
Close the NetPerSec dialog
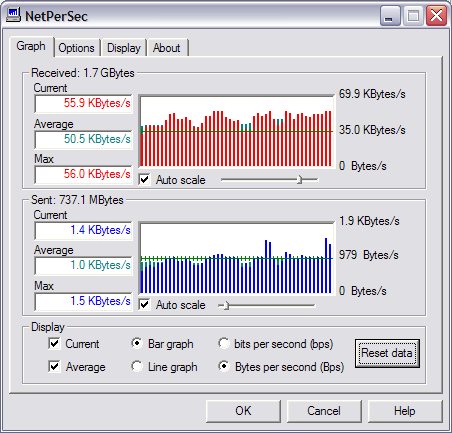pyautogui.click(x=436, y=16)
